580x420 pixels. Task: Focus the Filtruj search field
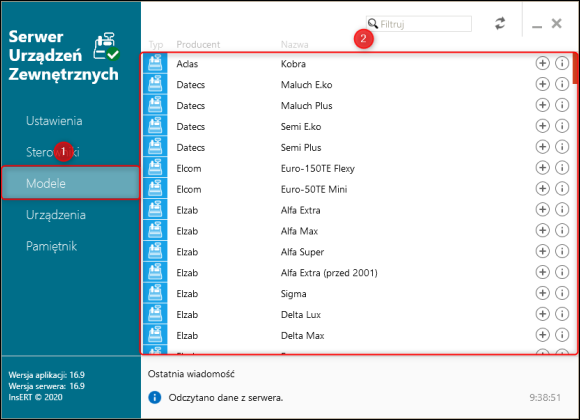pos(419,24)
